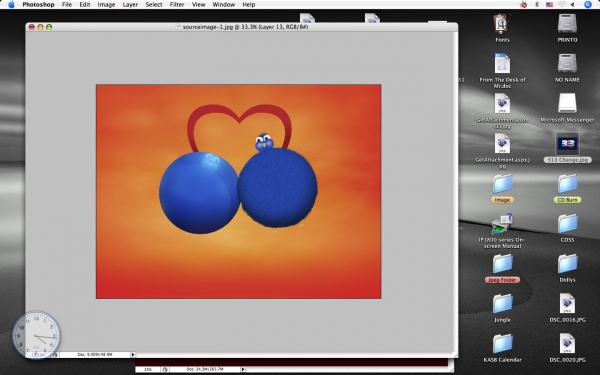Open background document status bar arrow
Screen dimensions: 600x375
click(x=243, y=369)
